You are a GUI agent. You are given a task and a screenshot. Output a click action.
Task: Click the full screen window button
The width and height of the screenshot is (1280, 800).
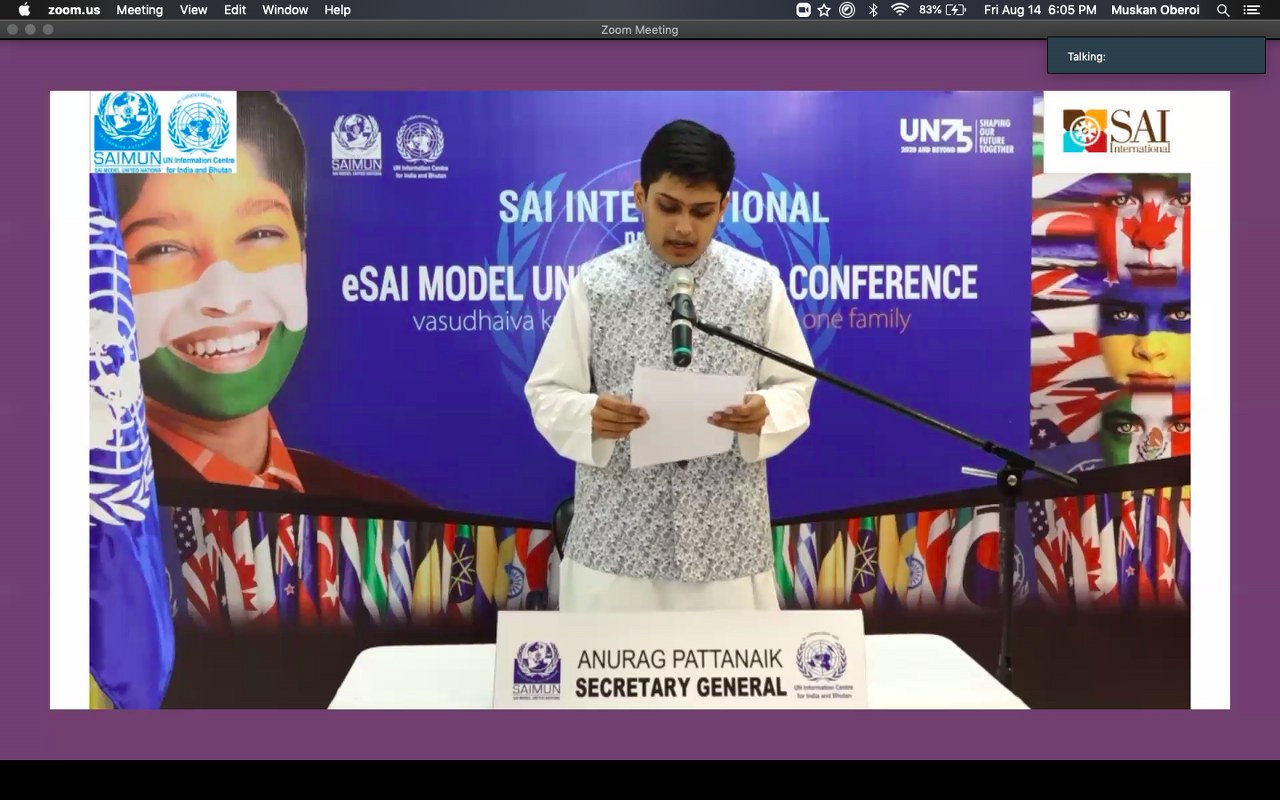click(x=48, y=30)
